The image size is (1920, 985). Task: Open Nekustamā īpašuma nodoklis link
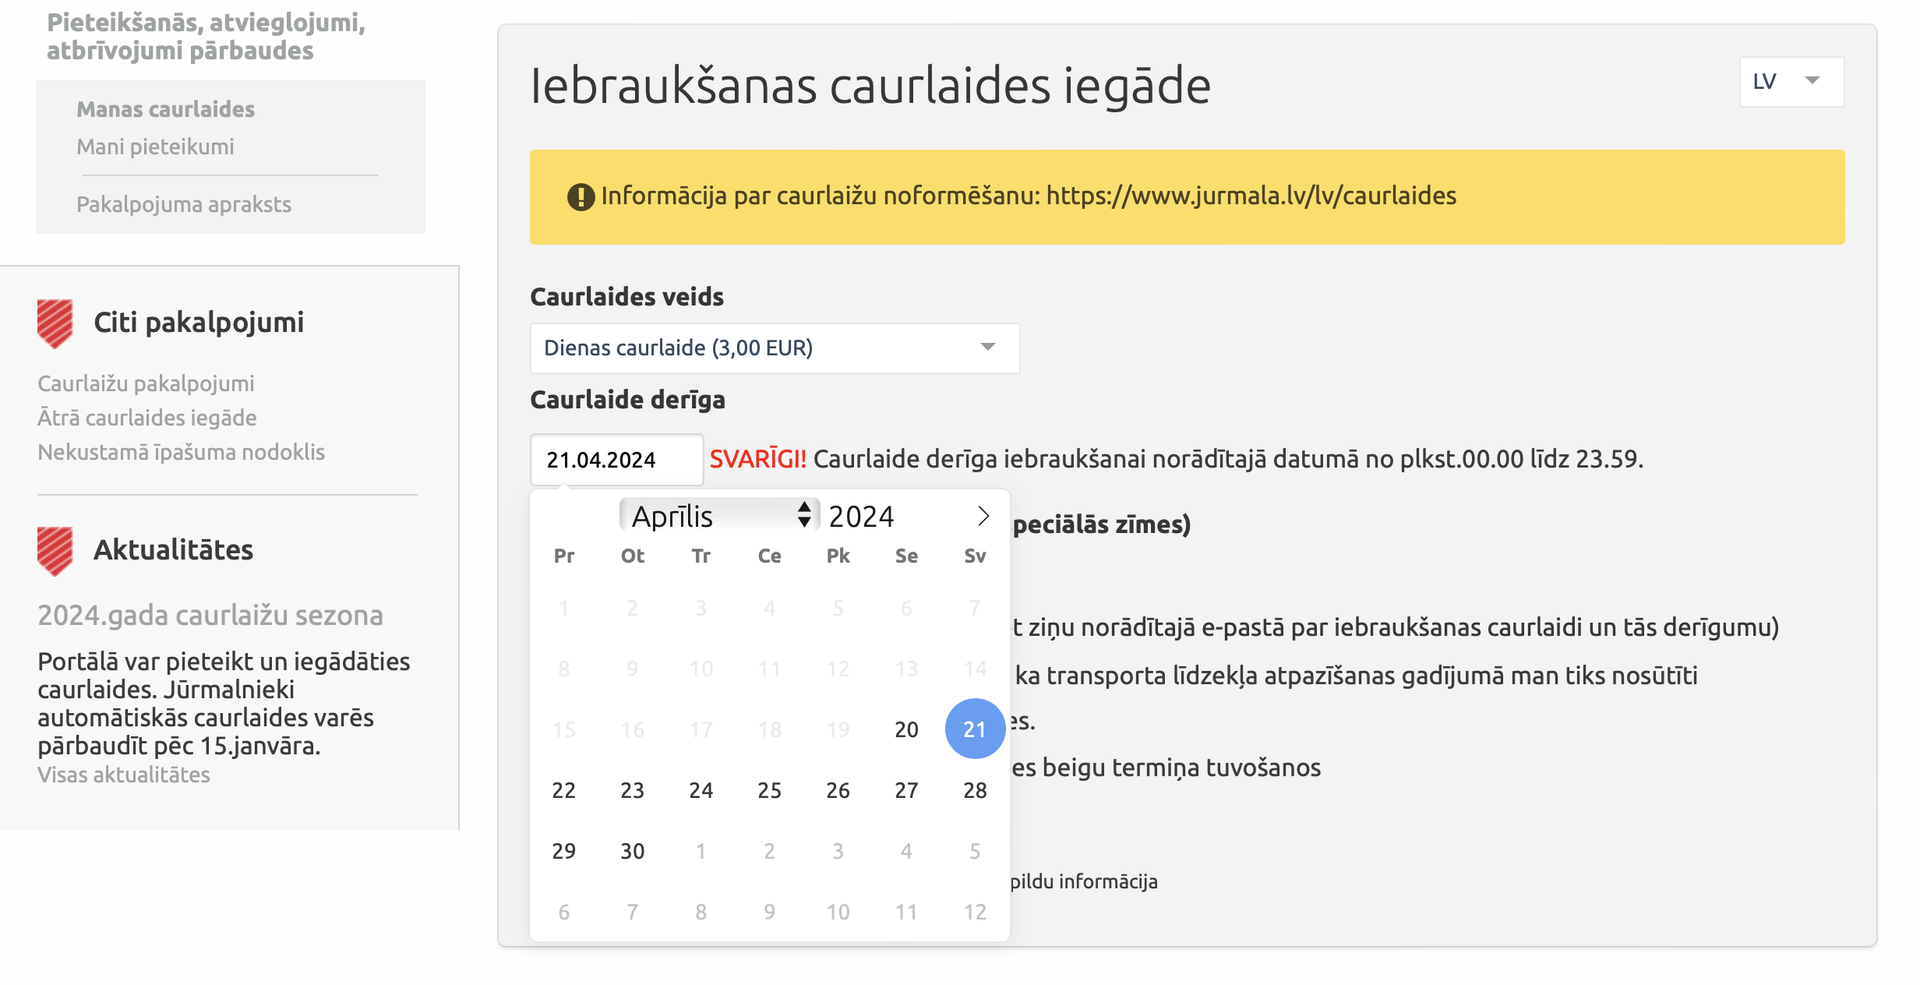click(x=181, y=452)
